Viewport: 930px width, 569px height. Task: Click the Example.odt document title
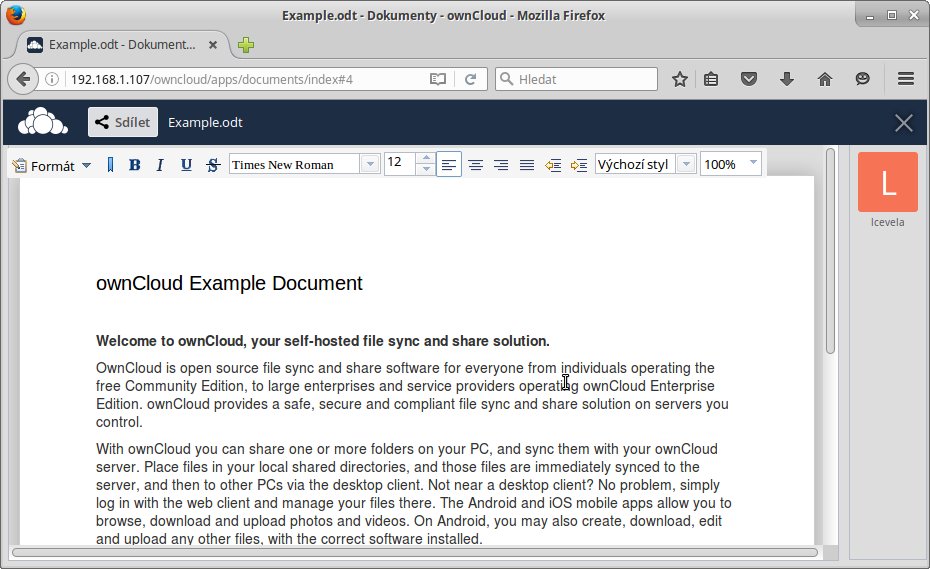pyautogui.click(x=205, y=122)
